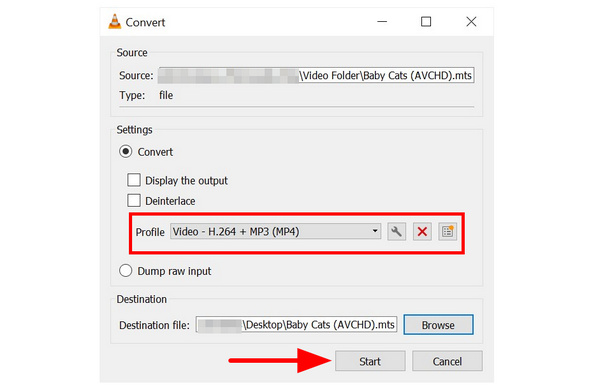Screen dimensions: 600x391
Task: Click the 'Type:' file value text
Action: pos(166,95)
